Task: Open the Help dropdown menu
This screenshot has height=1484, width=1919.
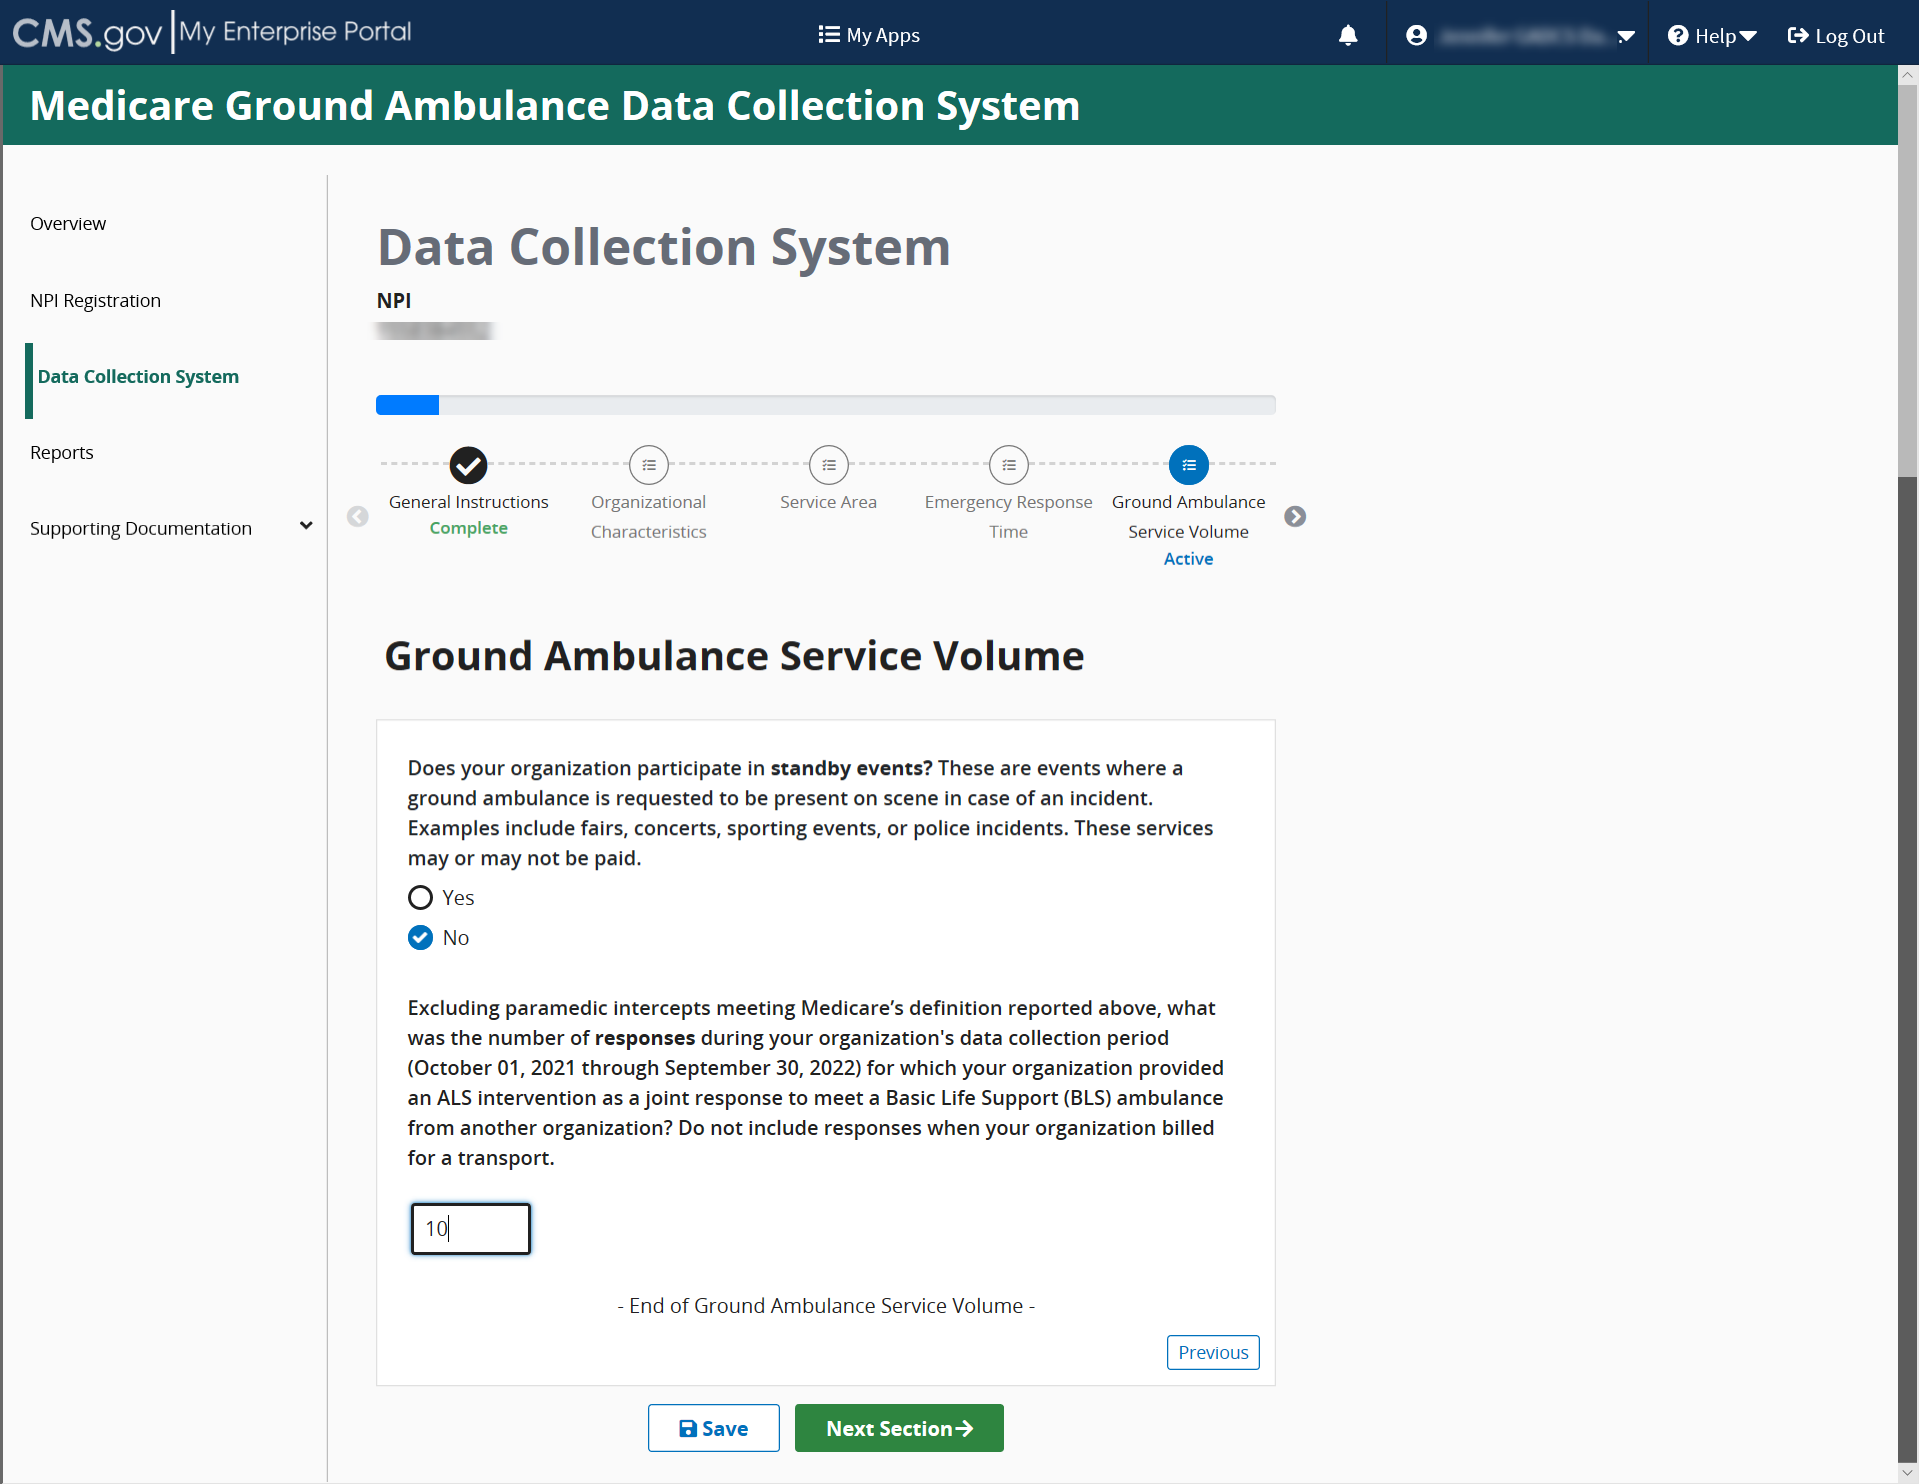Action: point(1712,36)
